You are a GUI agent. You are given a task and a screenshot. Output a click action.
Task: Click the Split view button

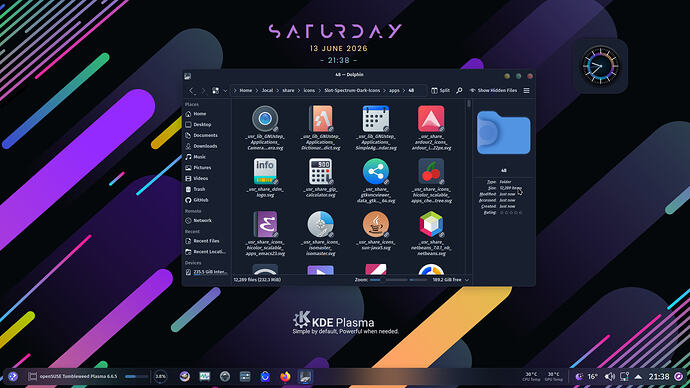click(x=440, y=91)
